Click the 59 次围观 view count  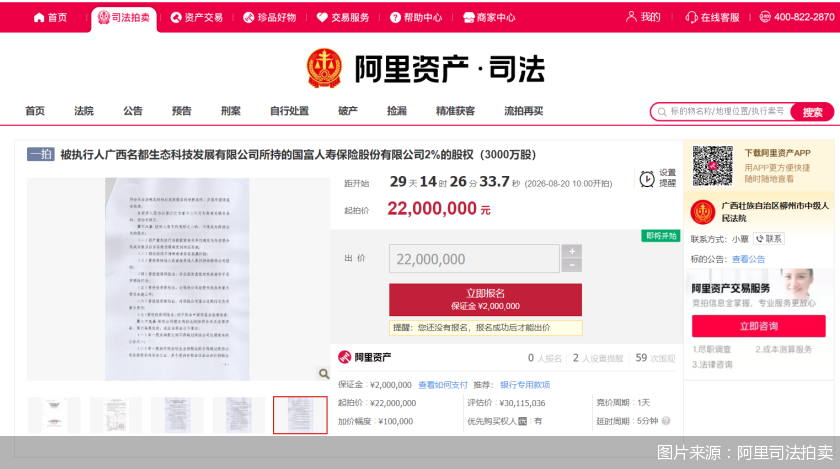coord(655,358)
